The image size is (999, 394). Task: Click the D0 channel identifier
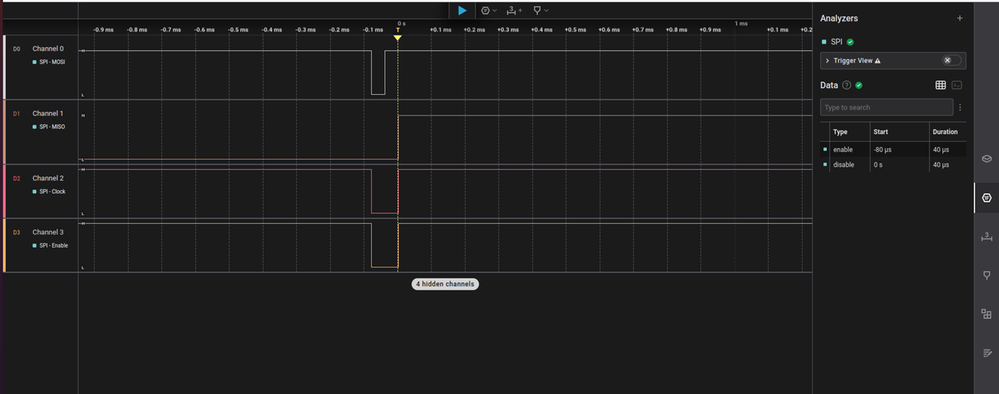point(17,49)
